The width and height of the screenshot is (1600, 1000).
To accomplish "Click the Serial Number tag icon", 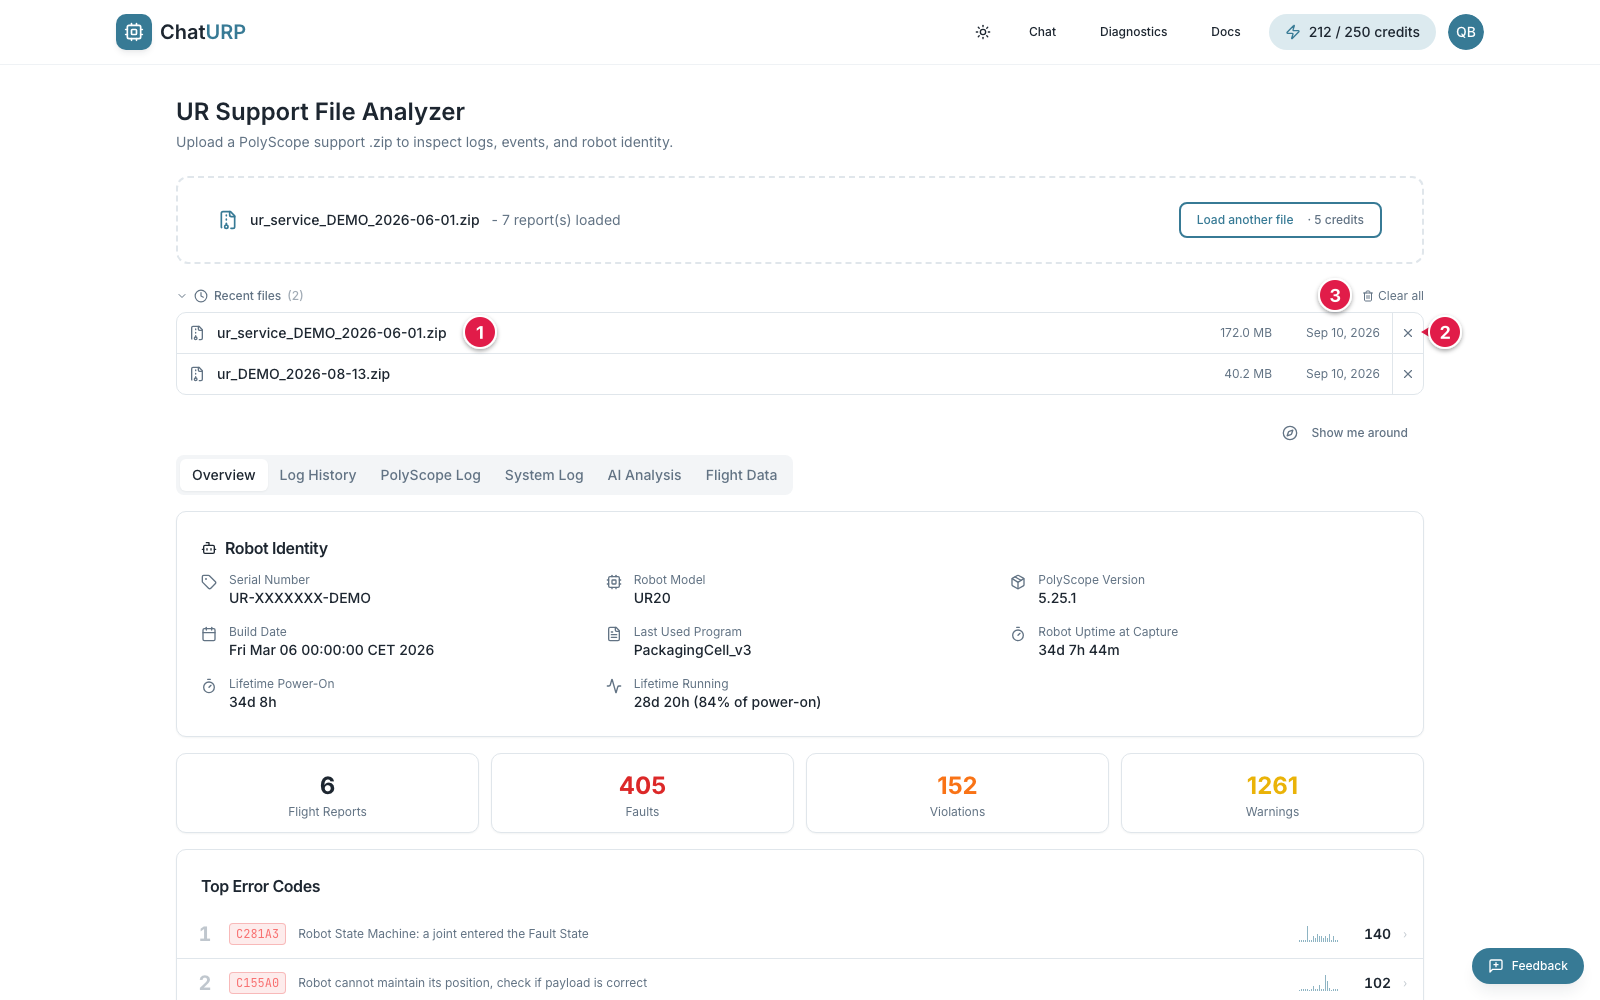I will (209, 582).
